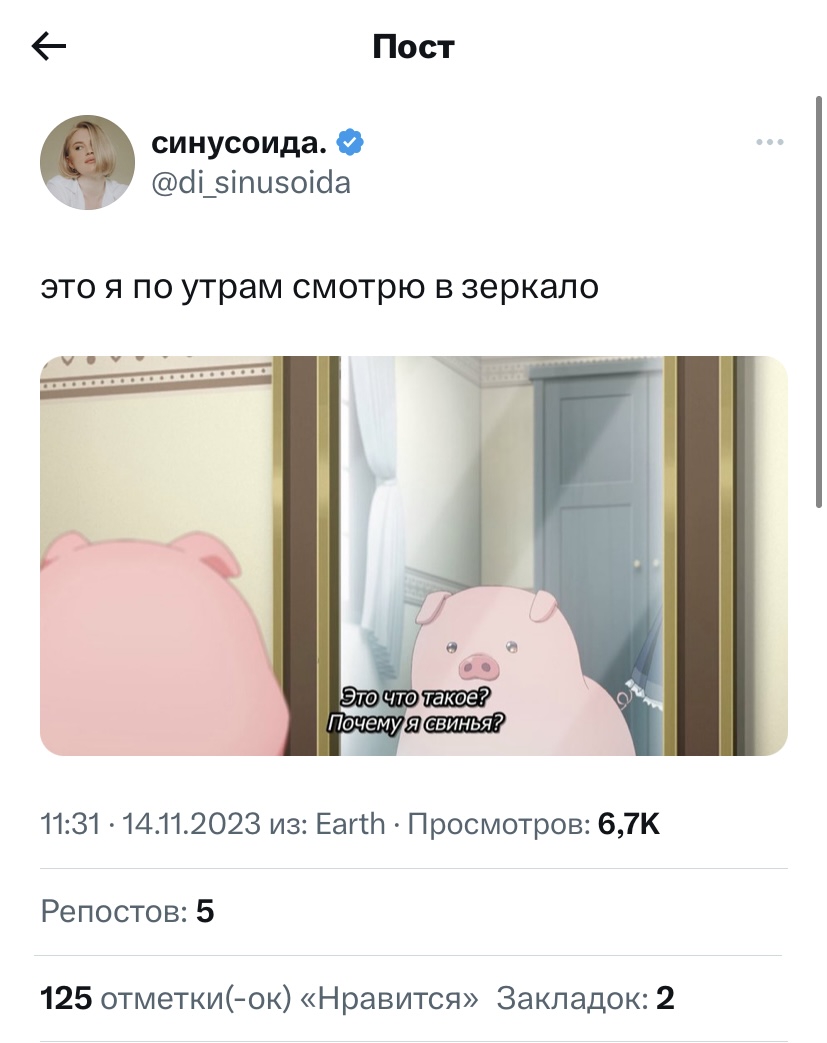Image resolution: width=827 pixels, height=1043 pixels.
Task: Click the Пост header title
Action: (x=413, y=47)
